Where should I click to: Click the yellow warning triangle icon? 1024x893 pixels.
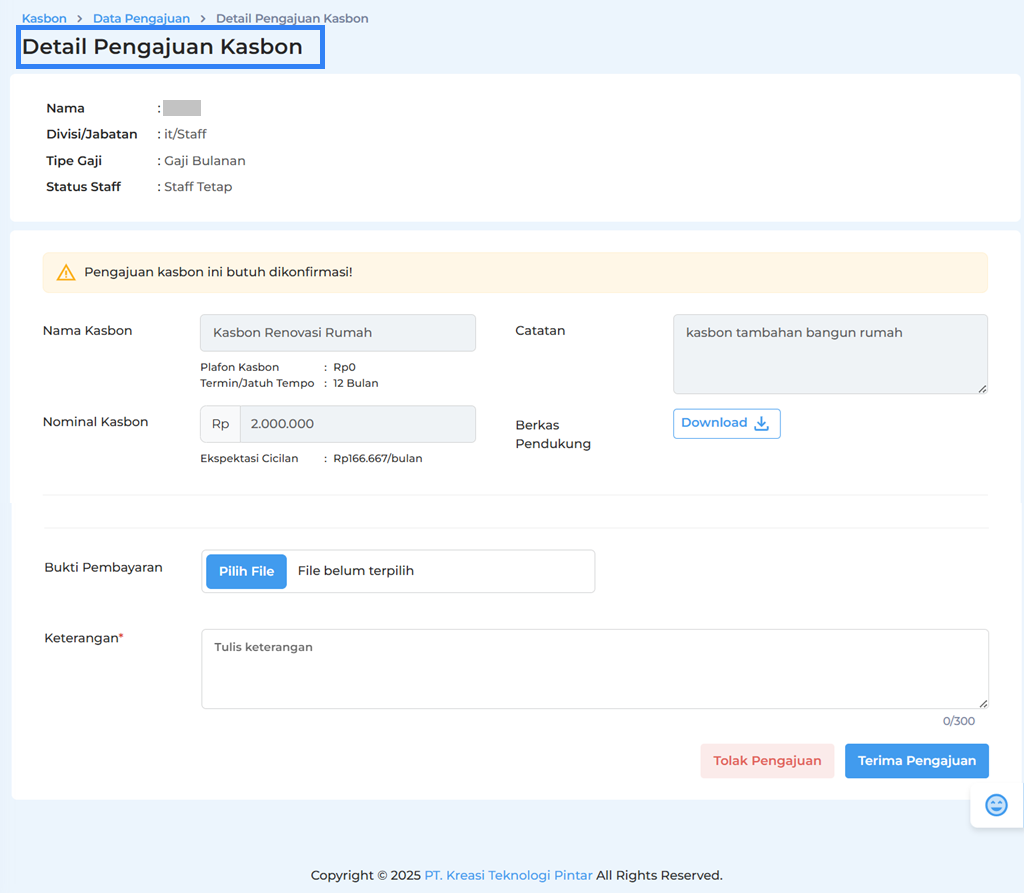(66, 273)
